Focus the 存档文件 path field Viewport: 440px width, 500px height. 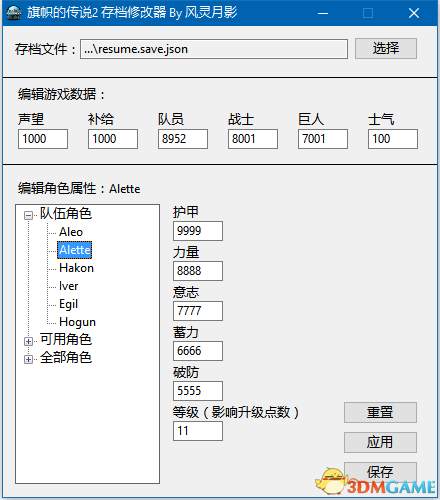214,49
